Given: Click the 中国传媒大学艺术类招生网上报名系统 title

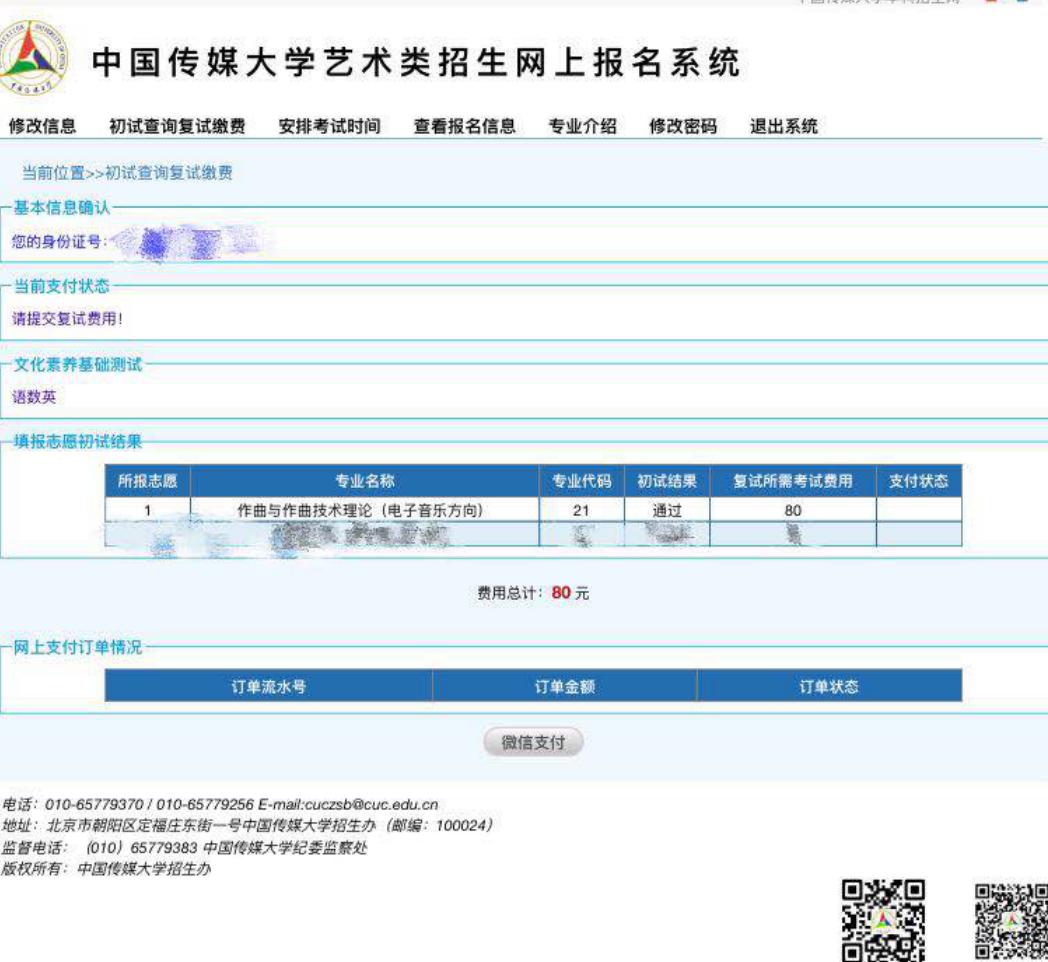Looking at the screenshot, I should pyautogui.click(x=416, y=62).
